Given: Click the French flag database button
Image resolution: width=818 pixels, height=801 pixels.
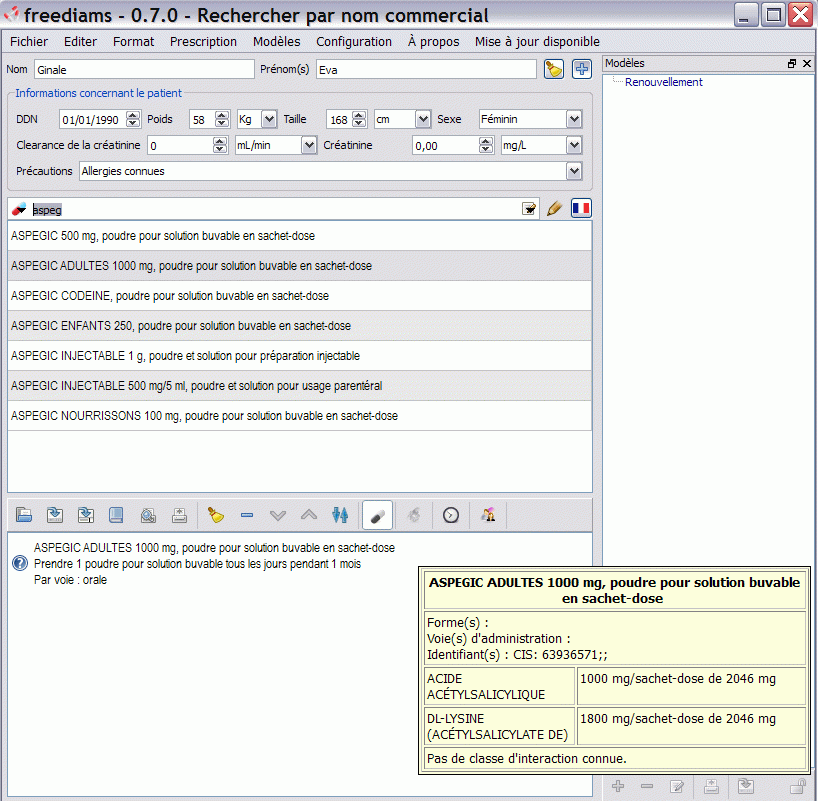Looking at the screenshot, I should [x=581, y=209].
